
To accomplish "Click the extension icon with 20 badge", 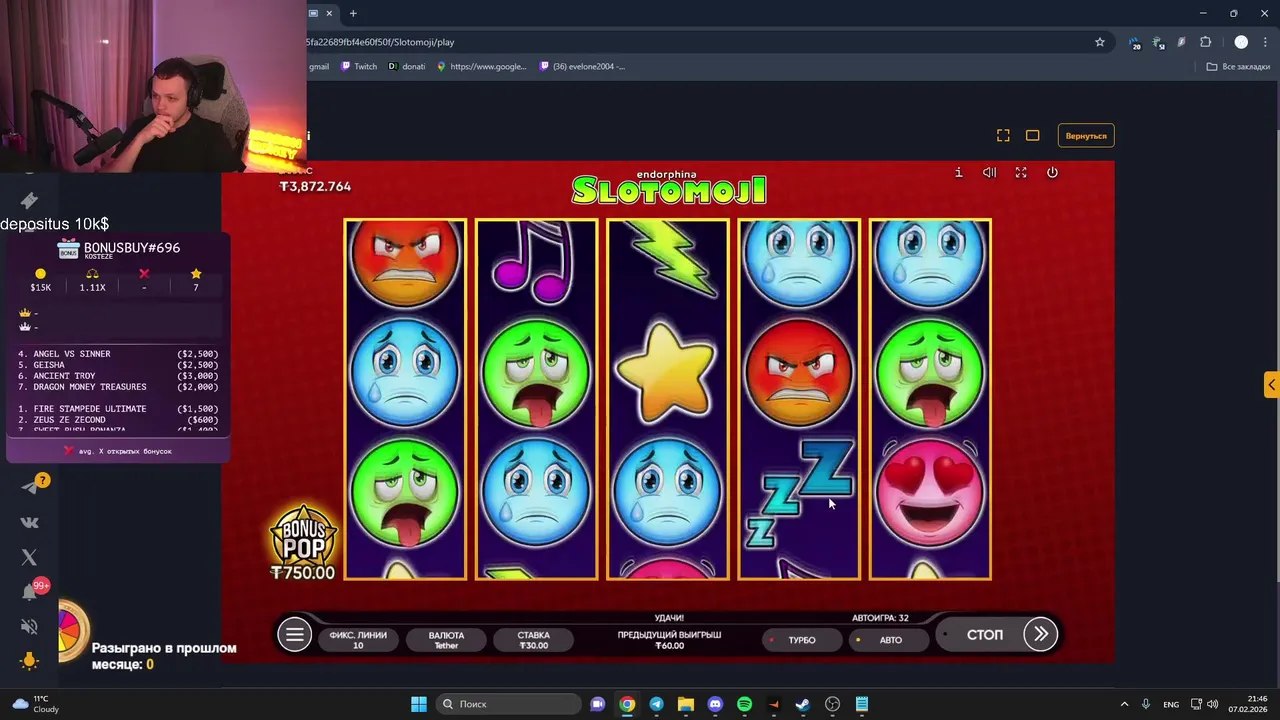I will point(1134,43).
